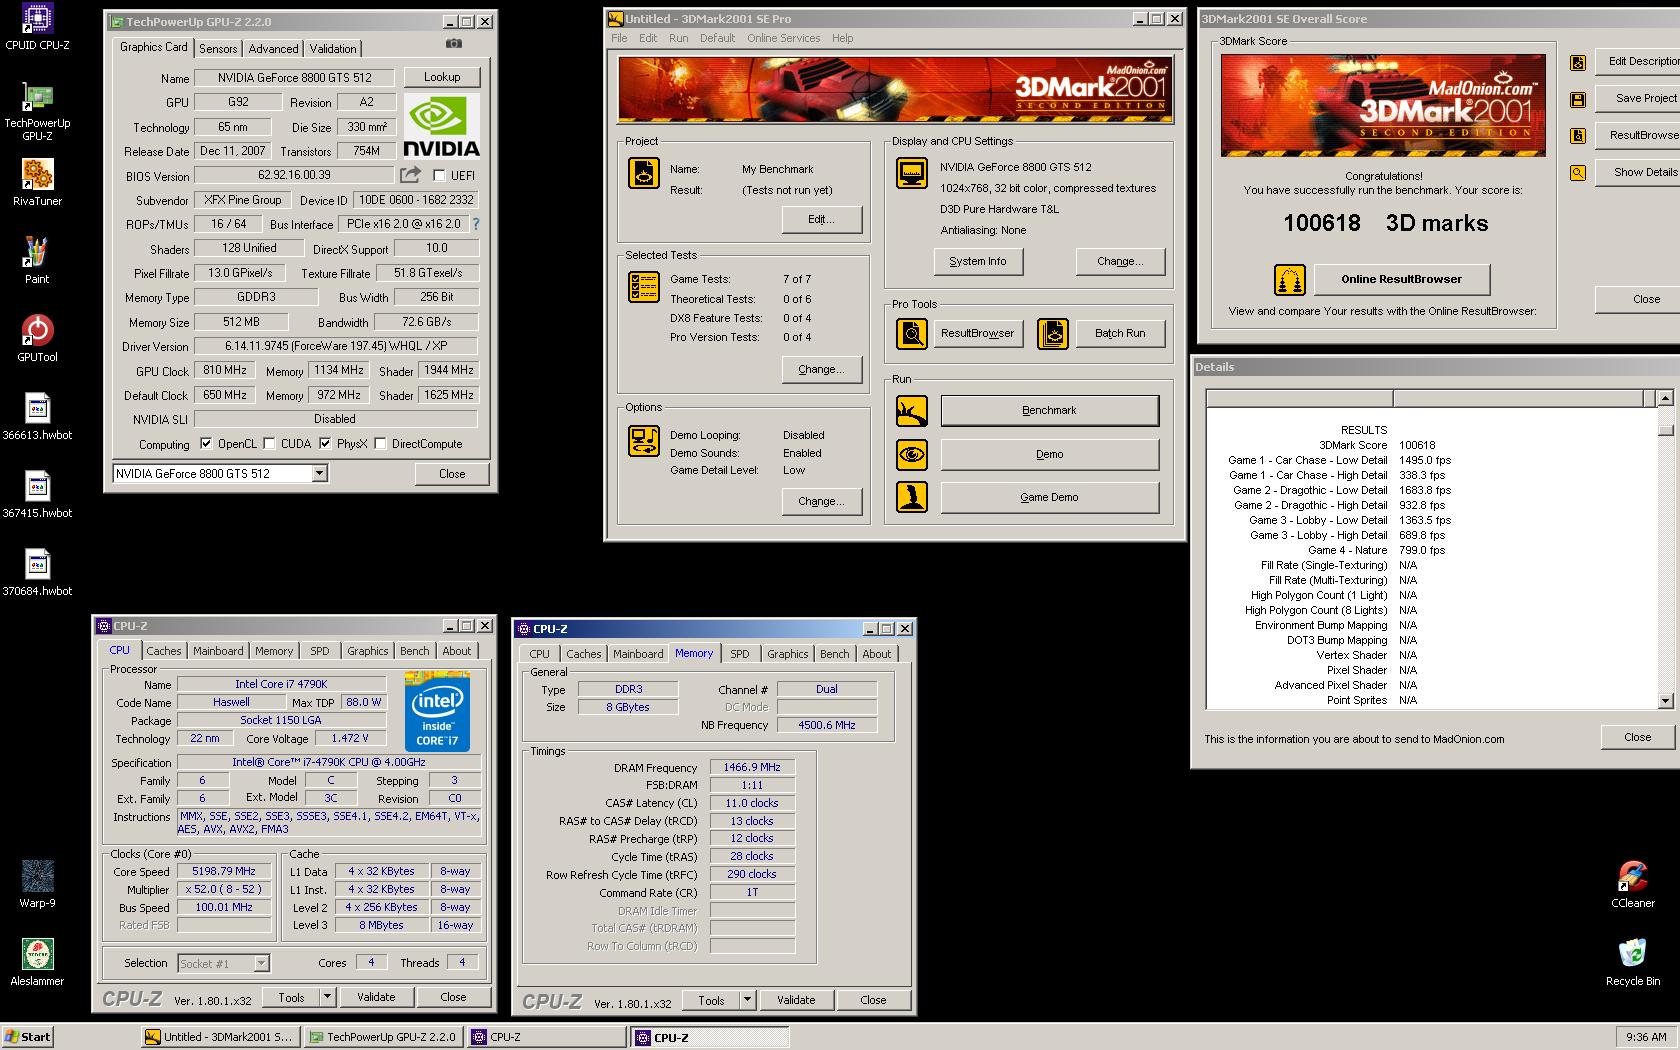The image size is (1680, 1050).
Task: Expand the Tools dropdown arrow in left CPU-Z
Action: pyautogui.click(x=326, y=997)
